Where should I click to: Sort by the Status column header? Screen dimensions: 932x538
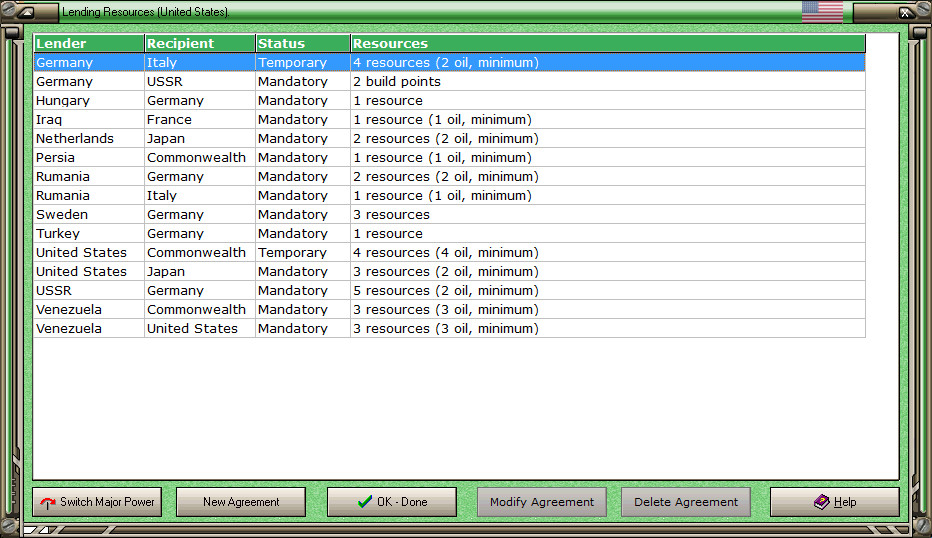(x=303, y=43)
